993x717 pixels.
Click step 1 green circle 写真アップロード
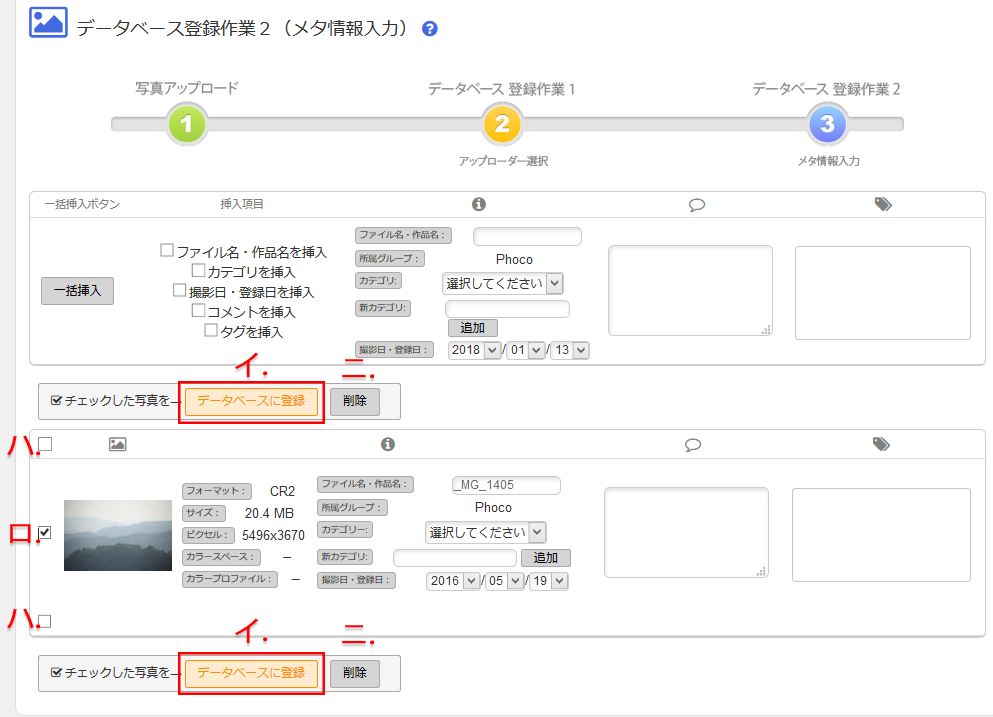[187, 125]
